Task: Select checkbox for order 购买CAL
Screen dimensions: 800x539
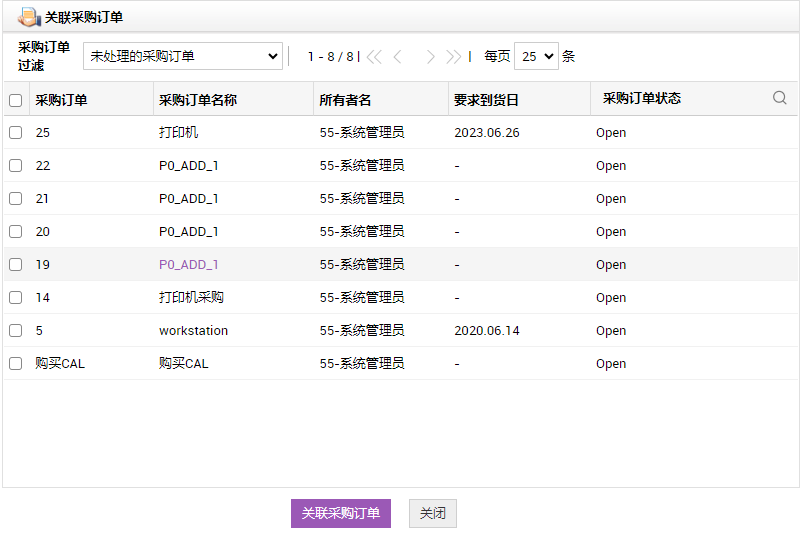Action: [x=15, y=364]
